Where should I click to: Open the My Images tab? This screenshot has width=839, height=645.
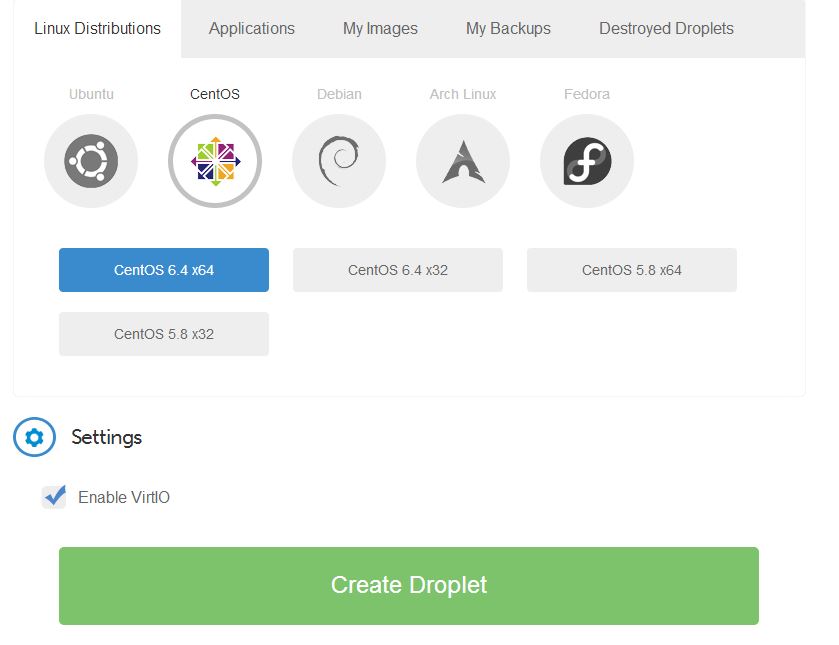point(380,28)
